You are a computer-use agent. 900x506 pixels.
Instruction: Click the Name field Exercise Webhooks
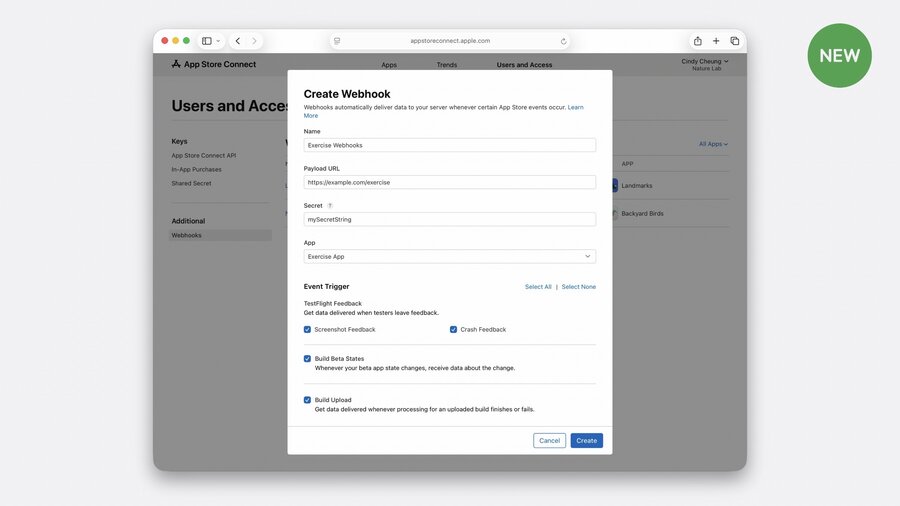[x=449, y=145]
